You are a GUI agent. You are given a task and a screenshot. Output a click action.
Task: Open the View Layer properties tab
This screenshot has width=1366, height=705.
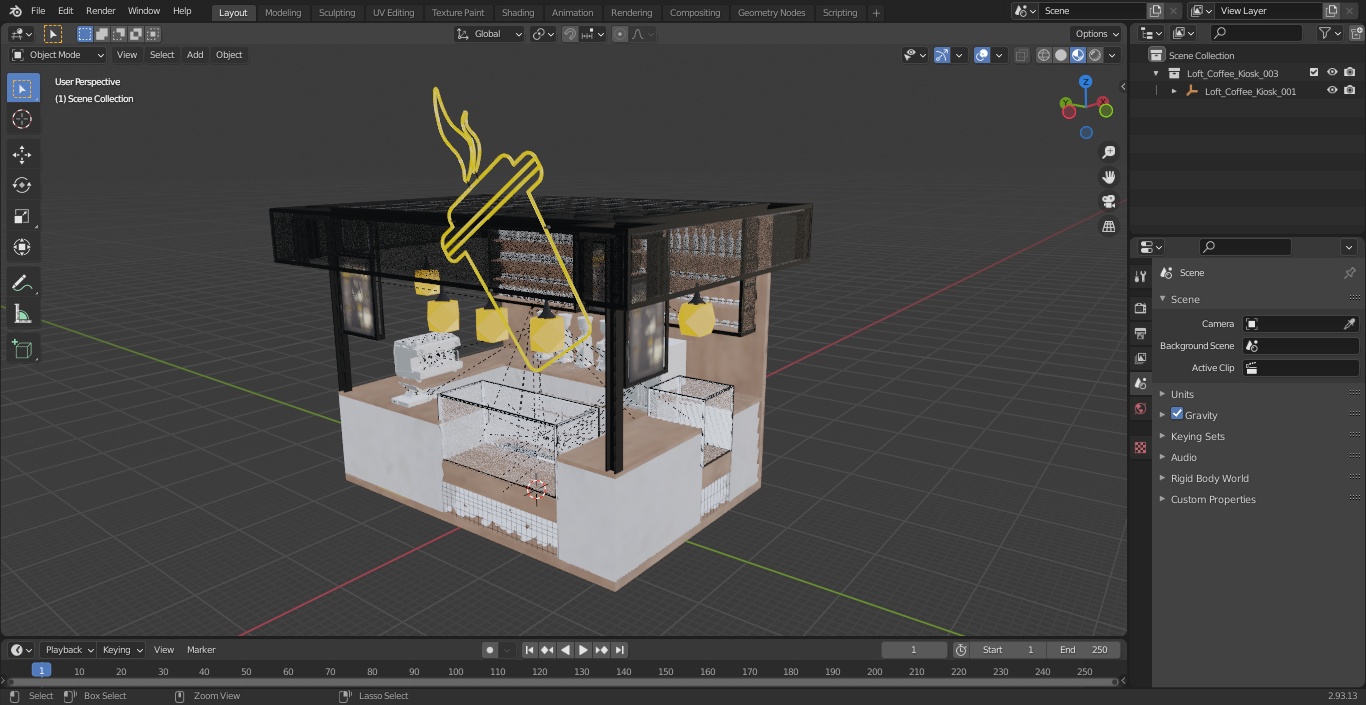point(1140,358)
